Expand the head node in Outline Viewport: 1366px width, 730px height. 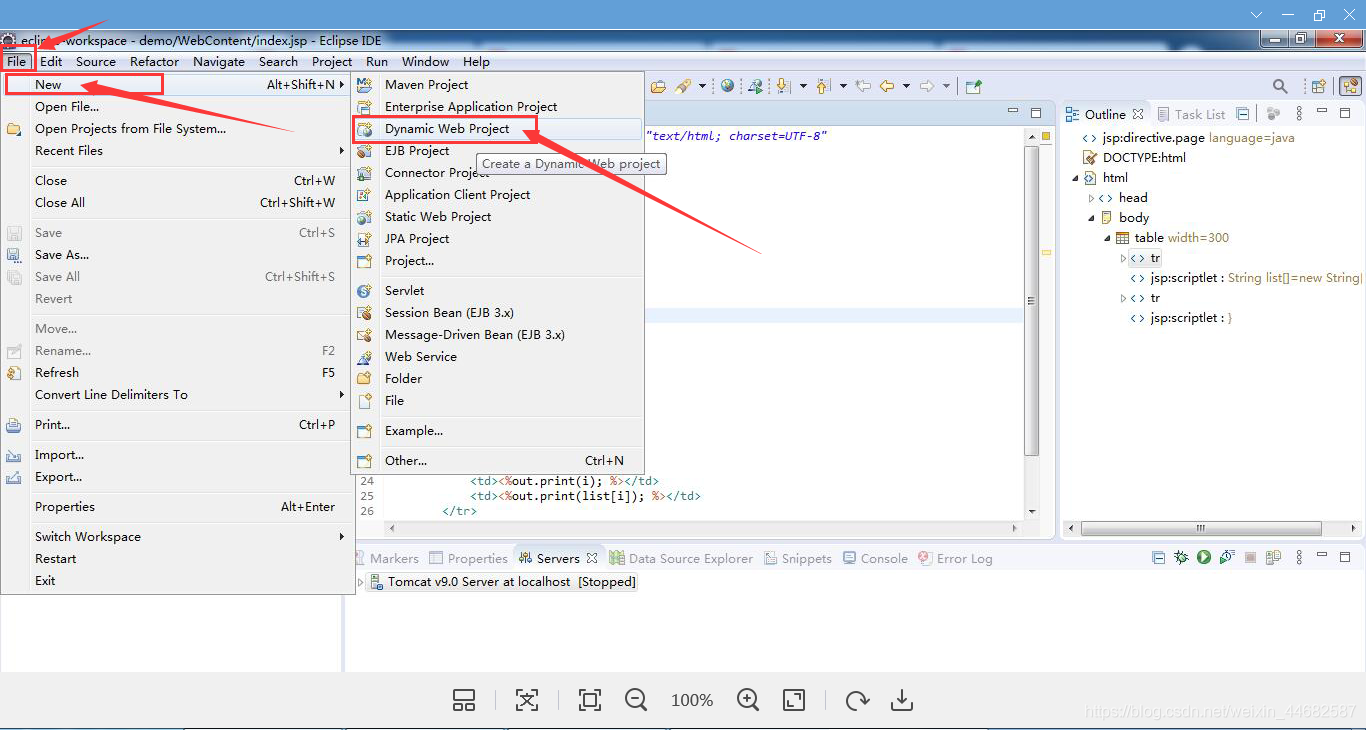click(x=1092, y=198)
